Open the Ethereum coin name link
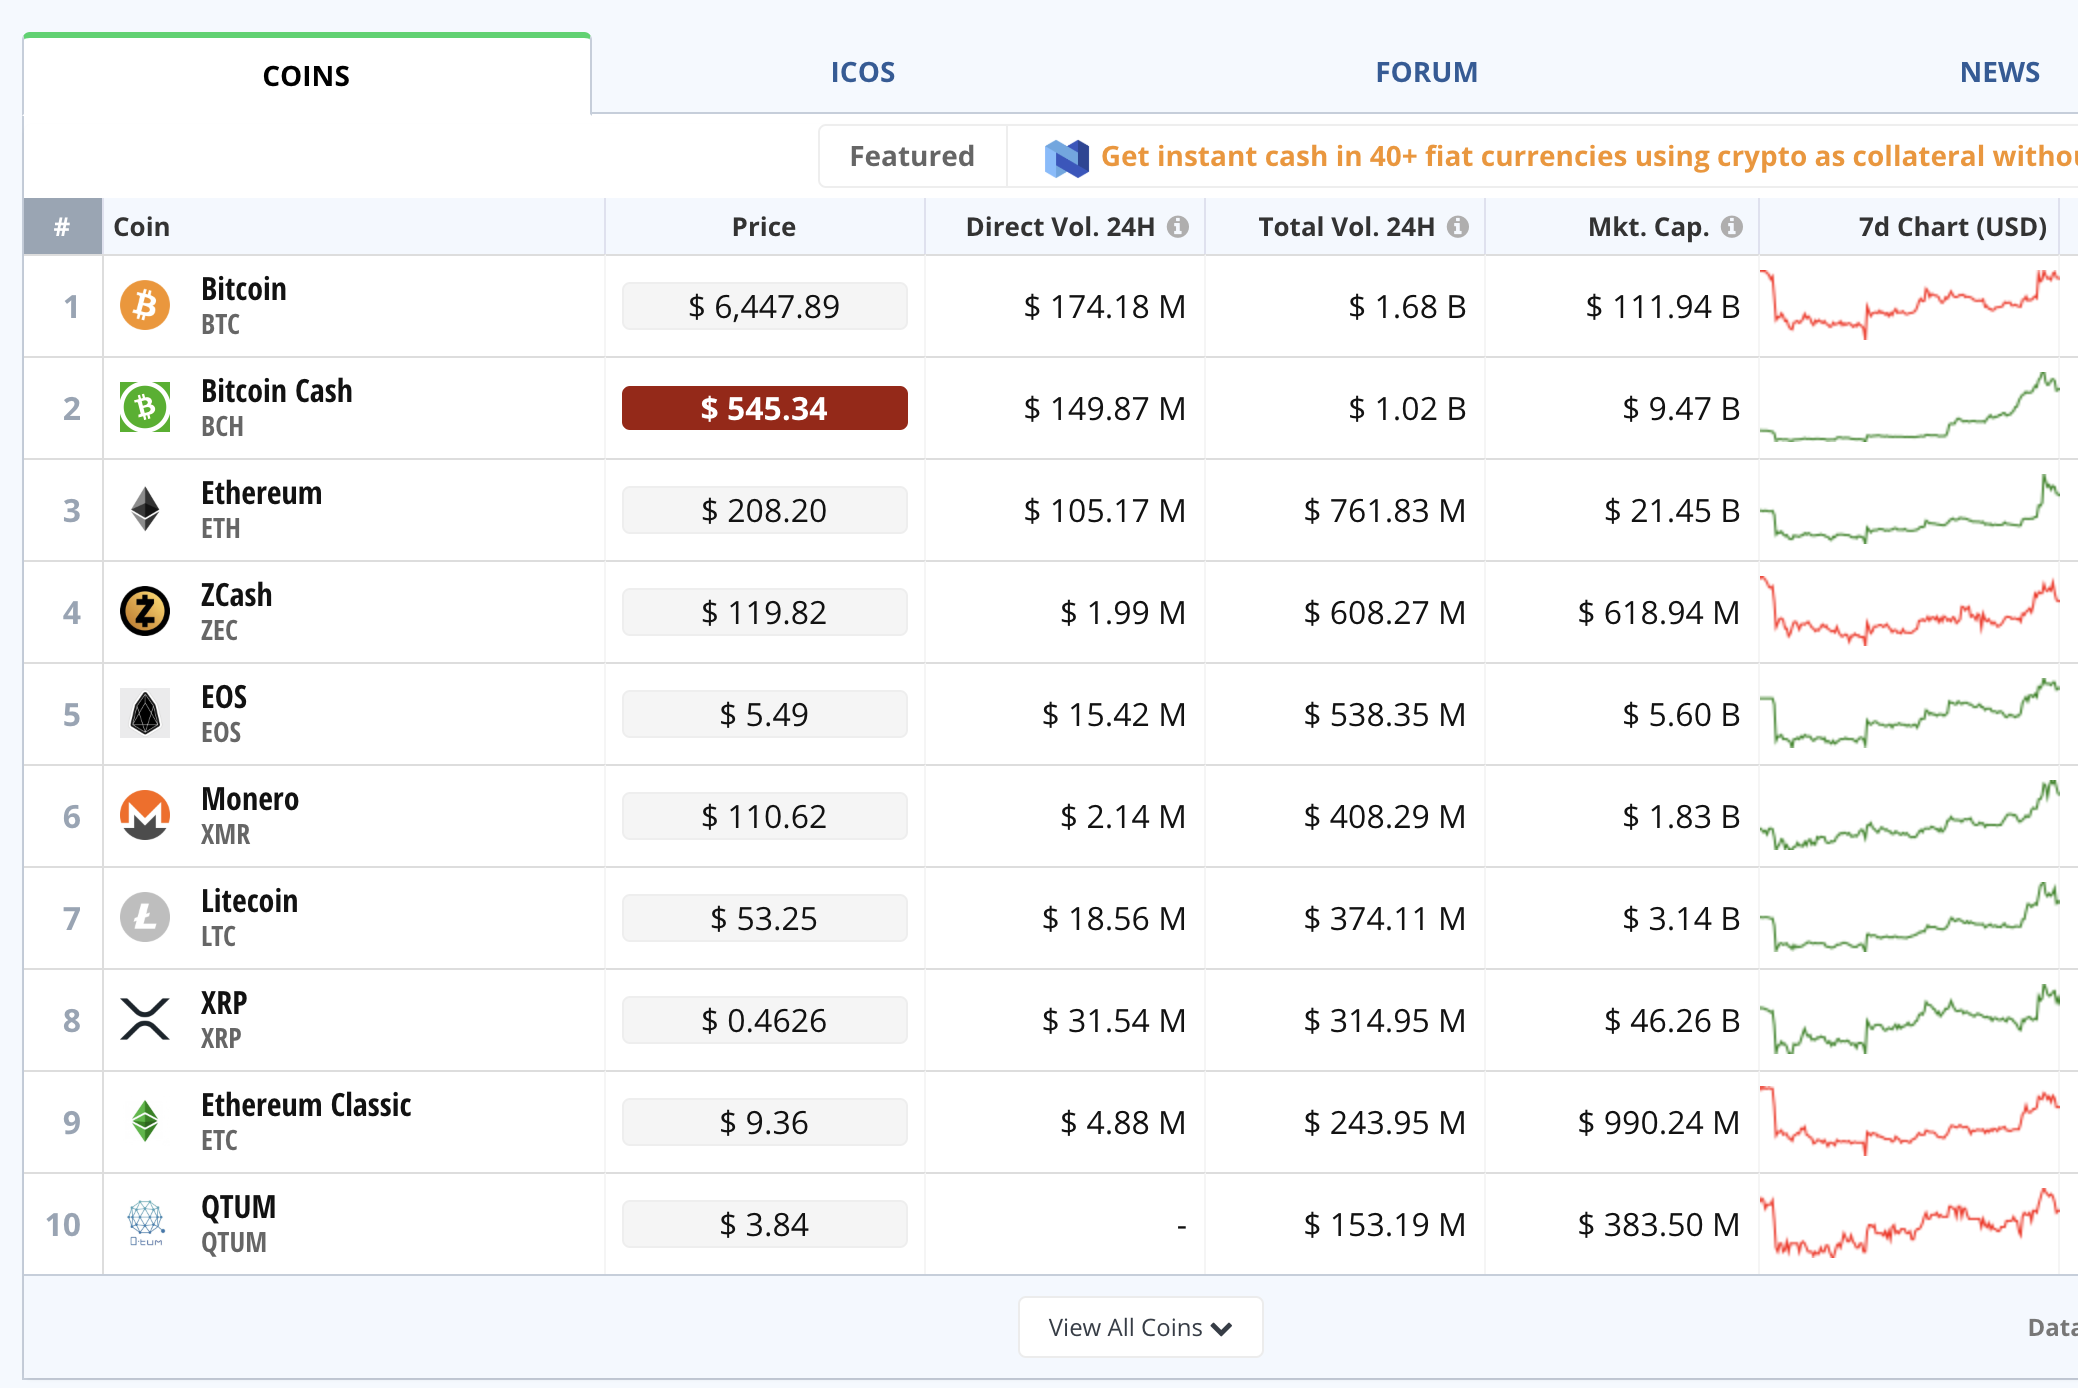The image size is (2078, 1388). 261,493
